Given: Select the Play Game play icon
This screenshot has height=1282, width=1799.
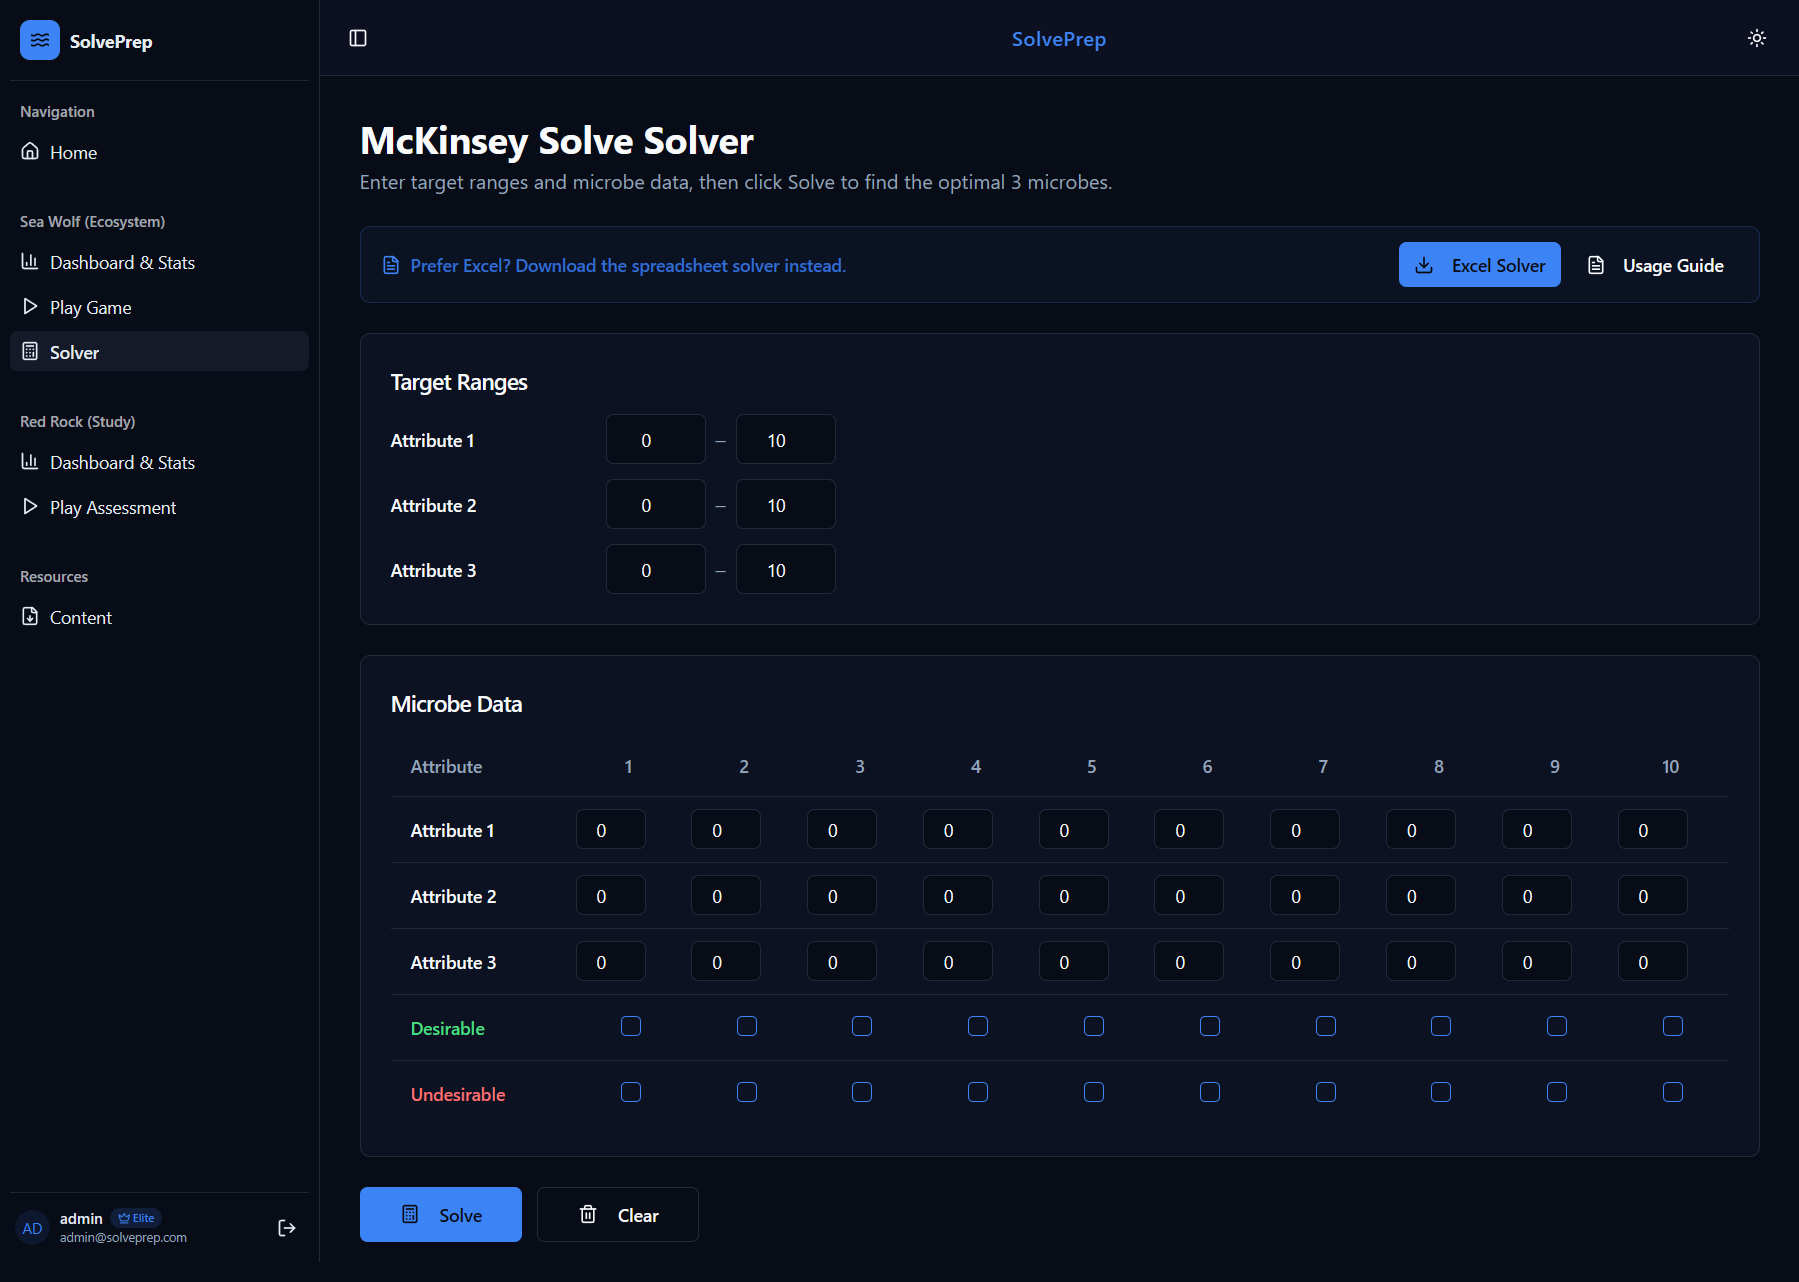Looking at the screenshot, I should click(x=30, y=307).
